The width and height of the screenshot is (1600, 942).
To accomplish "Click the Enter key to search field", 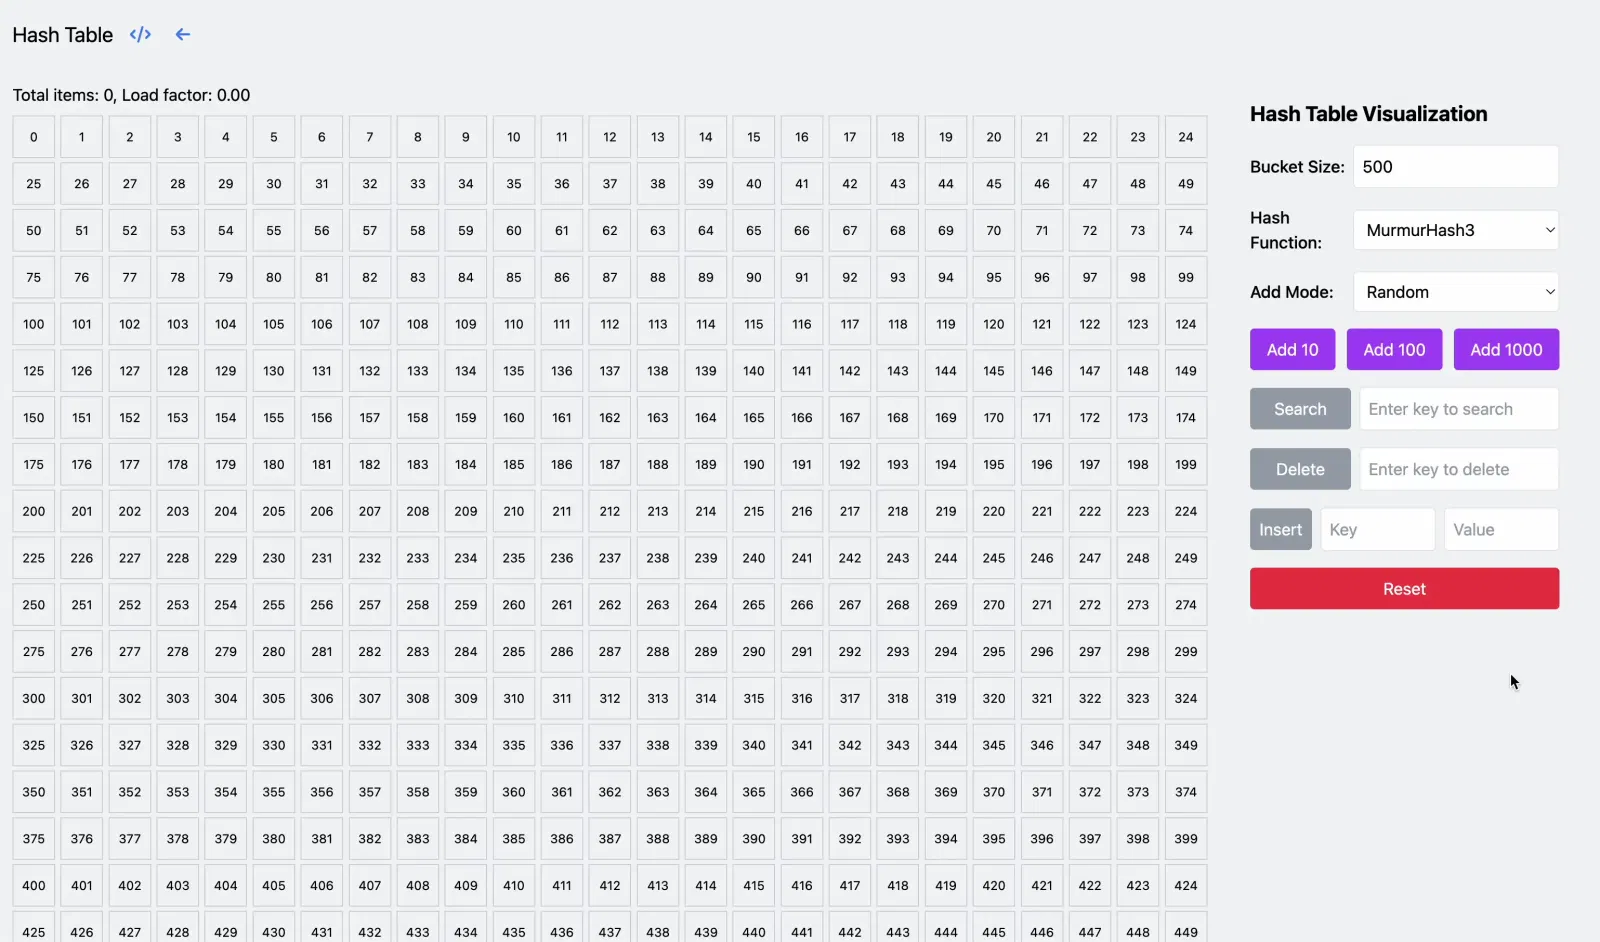I will (x=1458, y=409).
